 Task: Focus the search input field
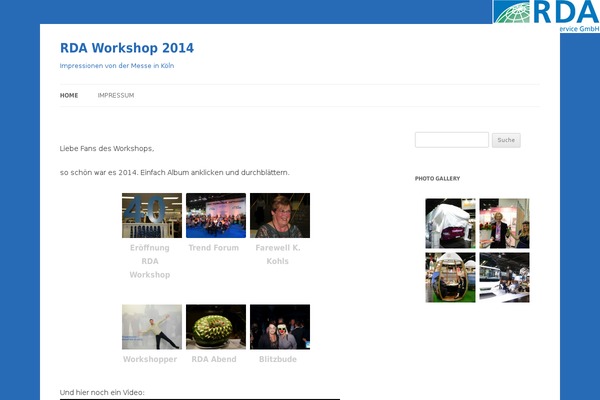pos(452,140)
